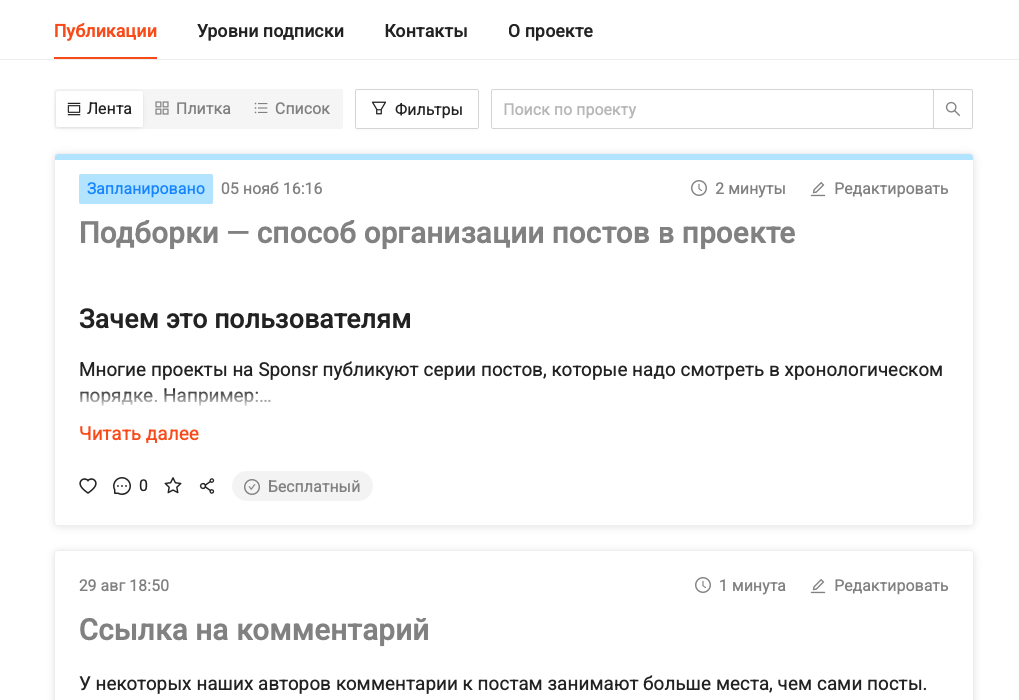Screen dimensions: 1019x700
Task: Click the clock icon beside 2 минуты
Action: 699,189
